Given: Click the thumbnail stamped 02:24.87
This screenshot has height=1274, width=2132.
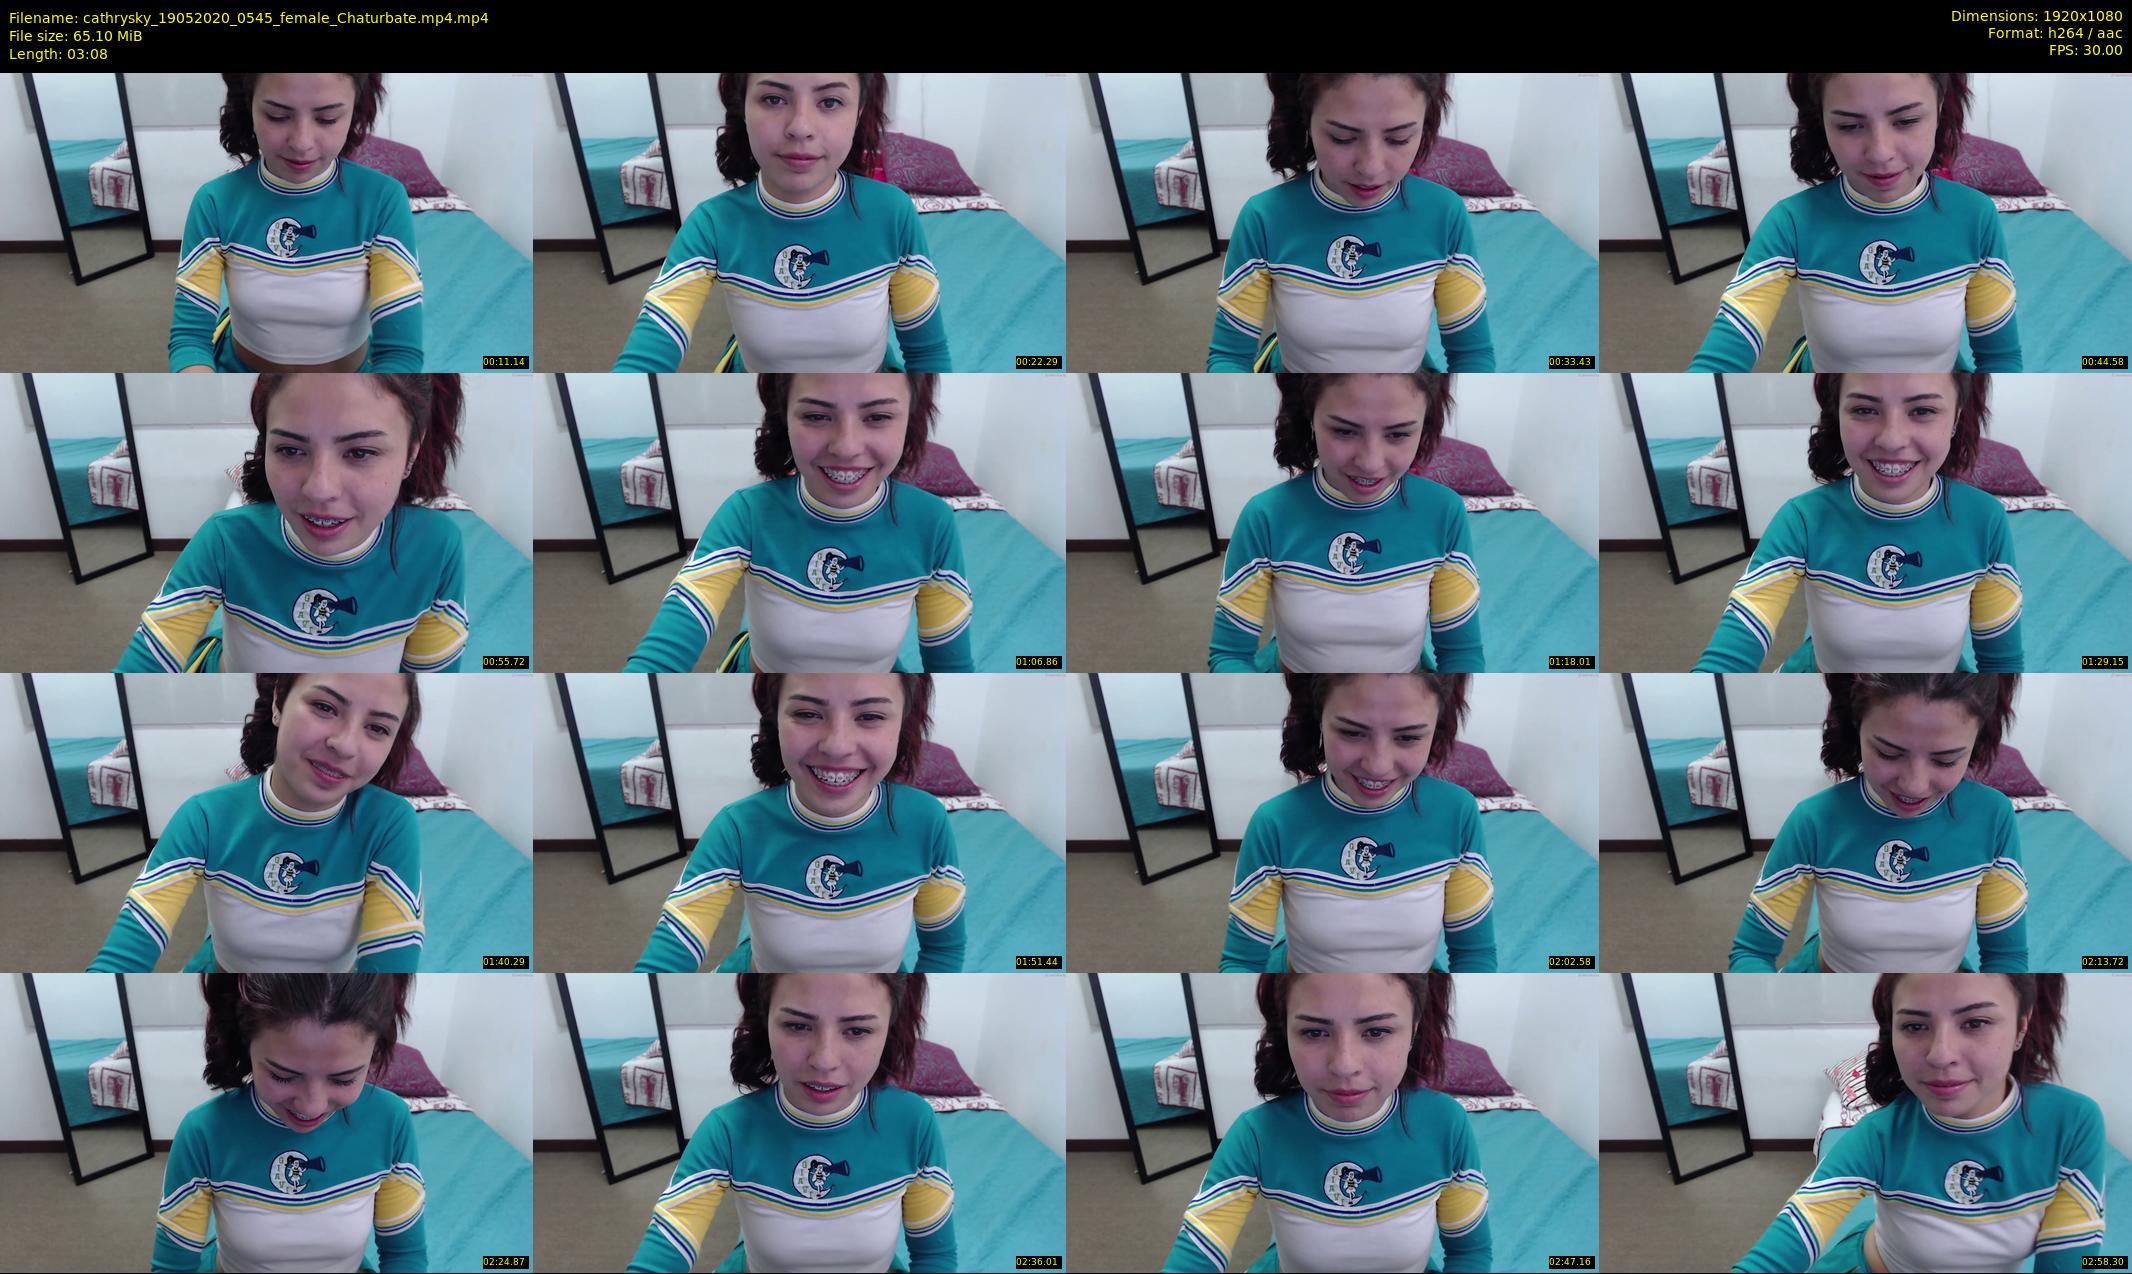Looking at the screenshot, I should tap(266, 1122).
